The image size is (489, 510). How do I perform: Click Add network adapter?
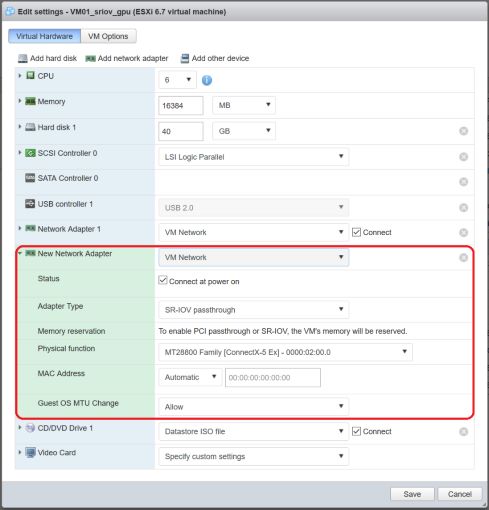[127, 58]
